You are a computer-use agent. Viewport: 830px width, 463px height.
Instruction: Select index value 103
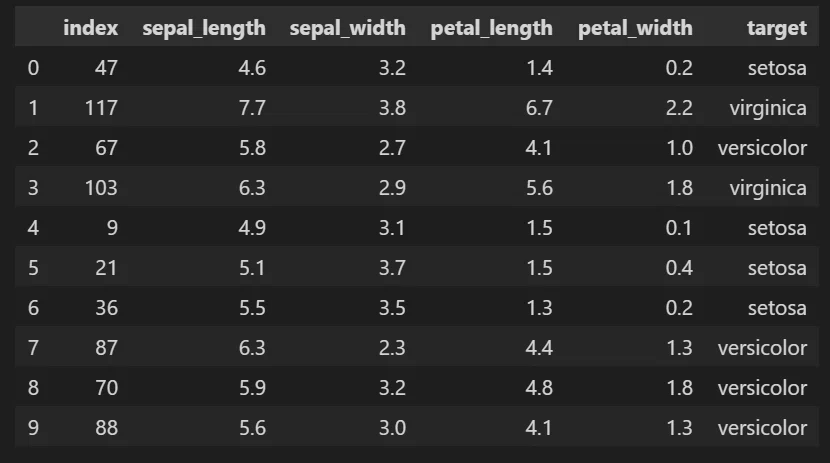click(x=101, y=188)
